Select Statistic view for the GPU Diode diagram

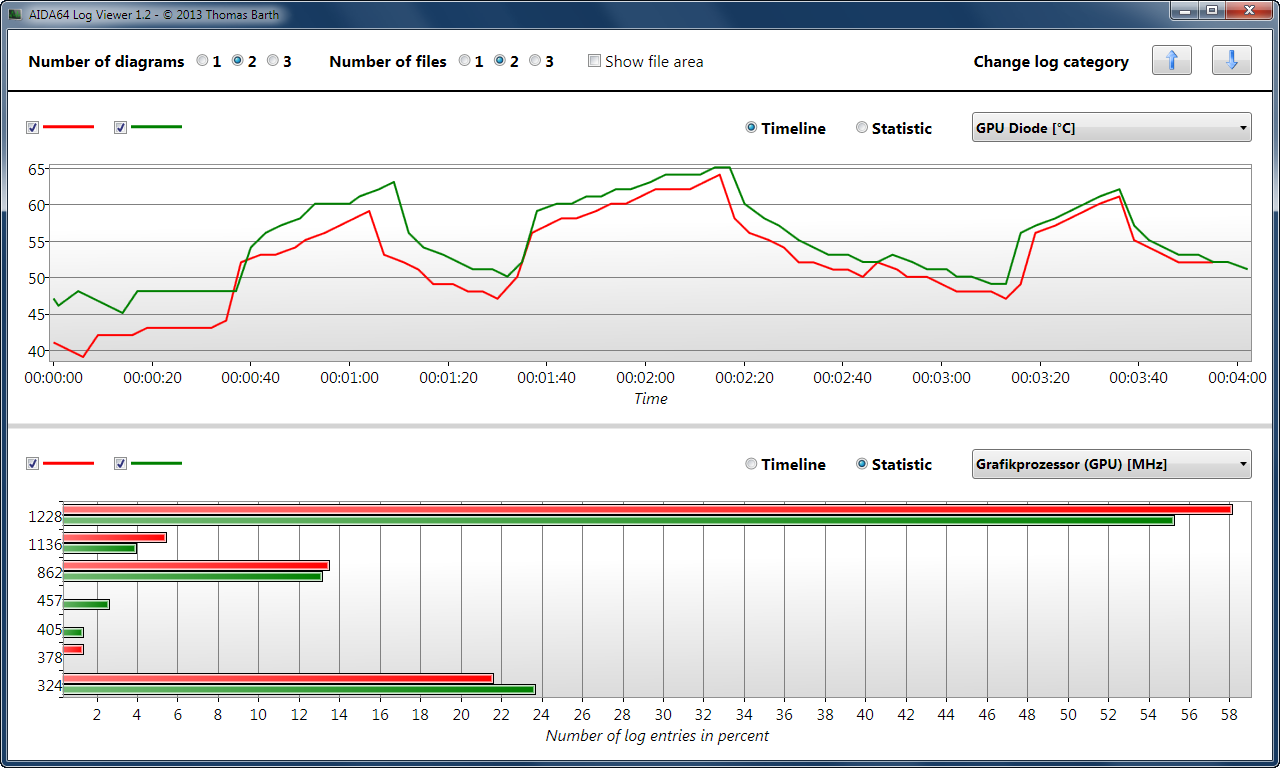point(862,128)
